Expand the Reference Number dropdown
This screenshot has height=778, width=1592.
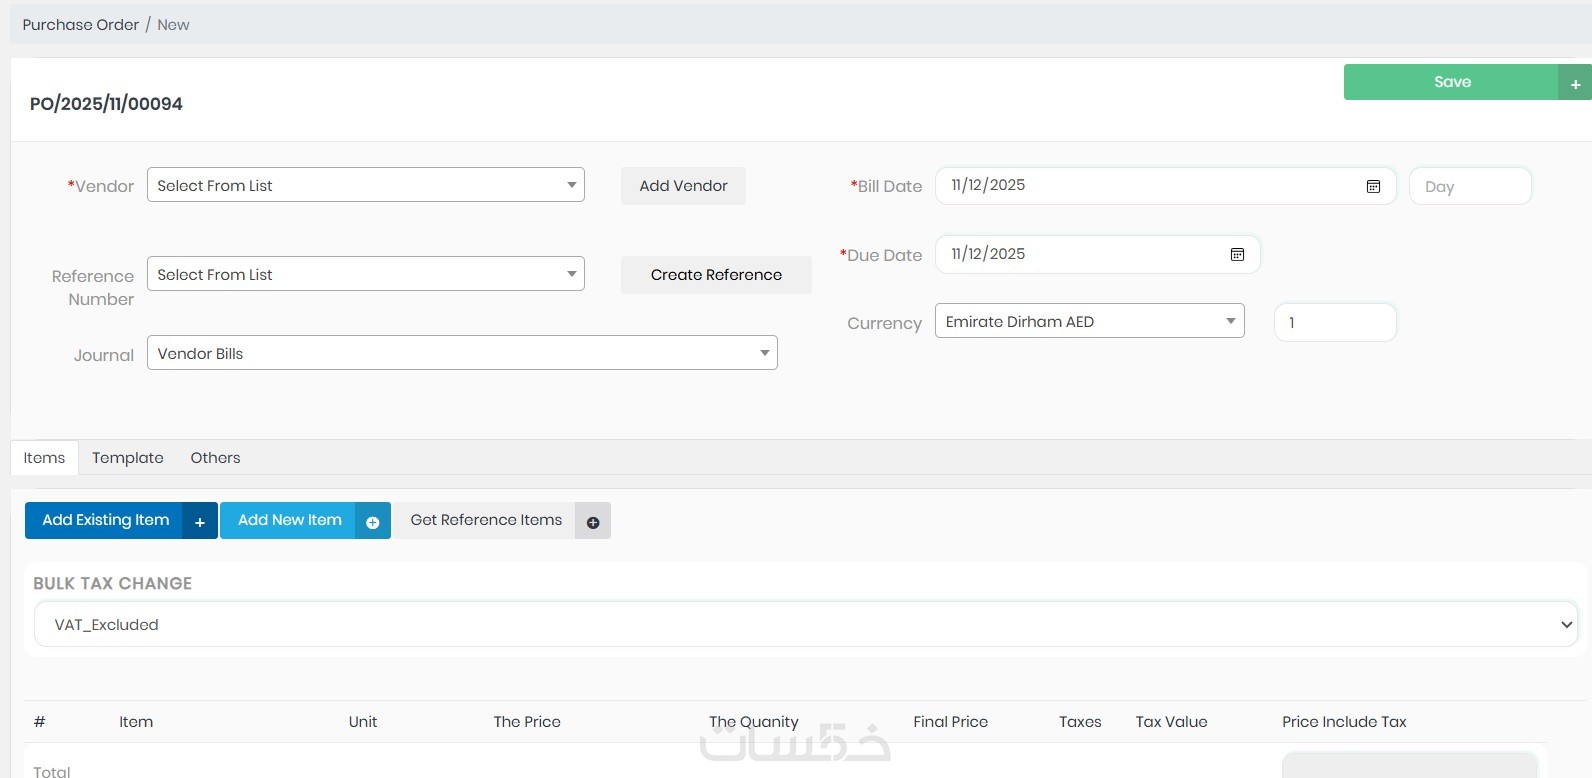click(366, 274)
